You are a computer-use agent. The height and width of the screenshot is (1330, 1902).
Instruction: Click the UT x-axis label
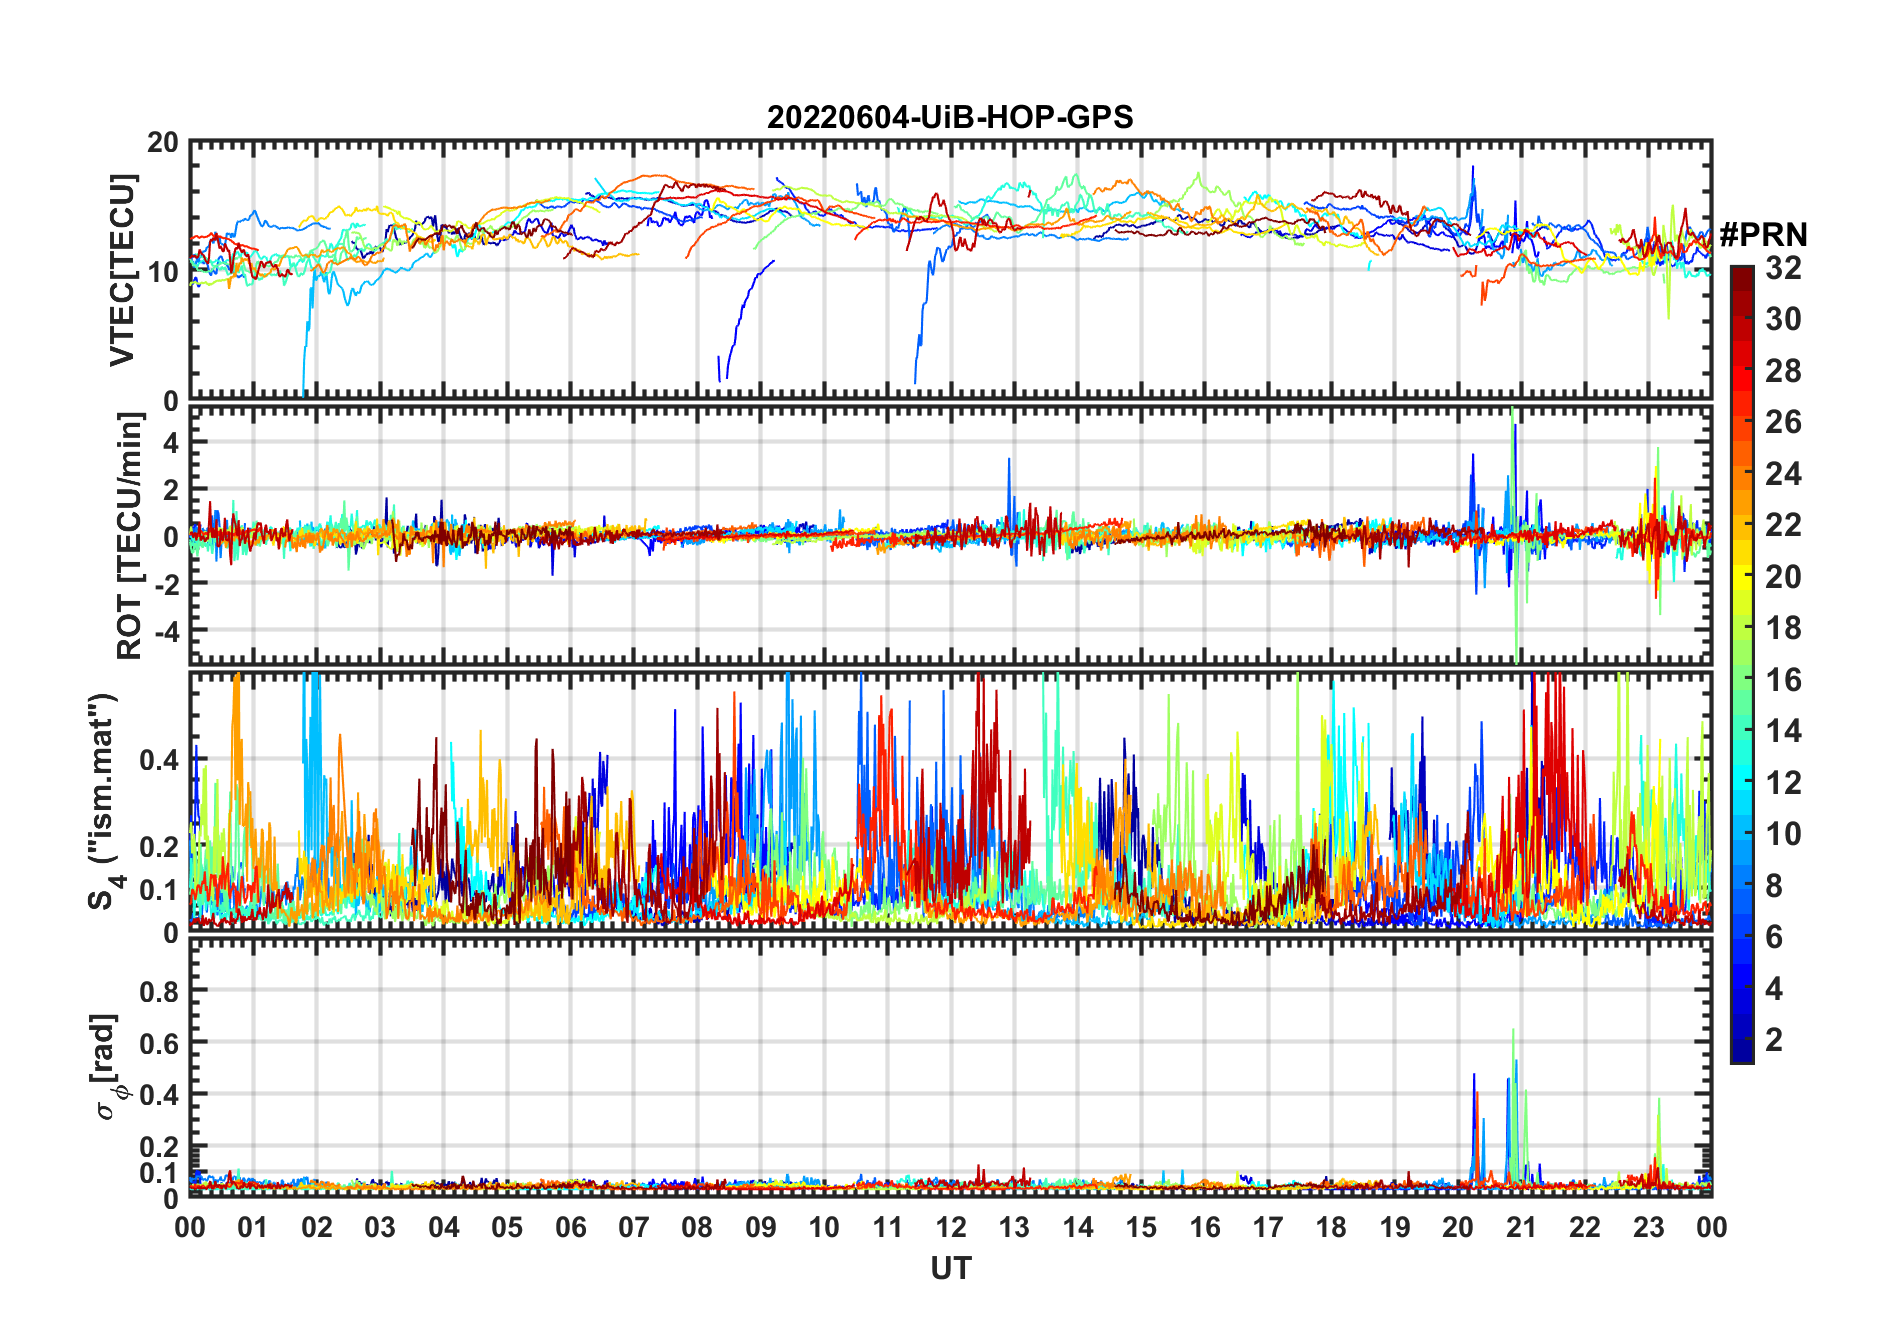click(x=950, y=1269)
